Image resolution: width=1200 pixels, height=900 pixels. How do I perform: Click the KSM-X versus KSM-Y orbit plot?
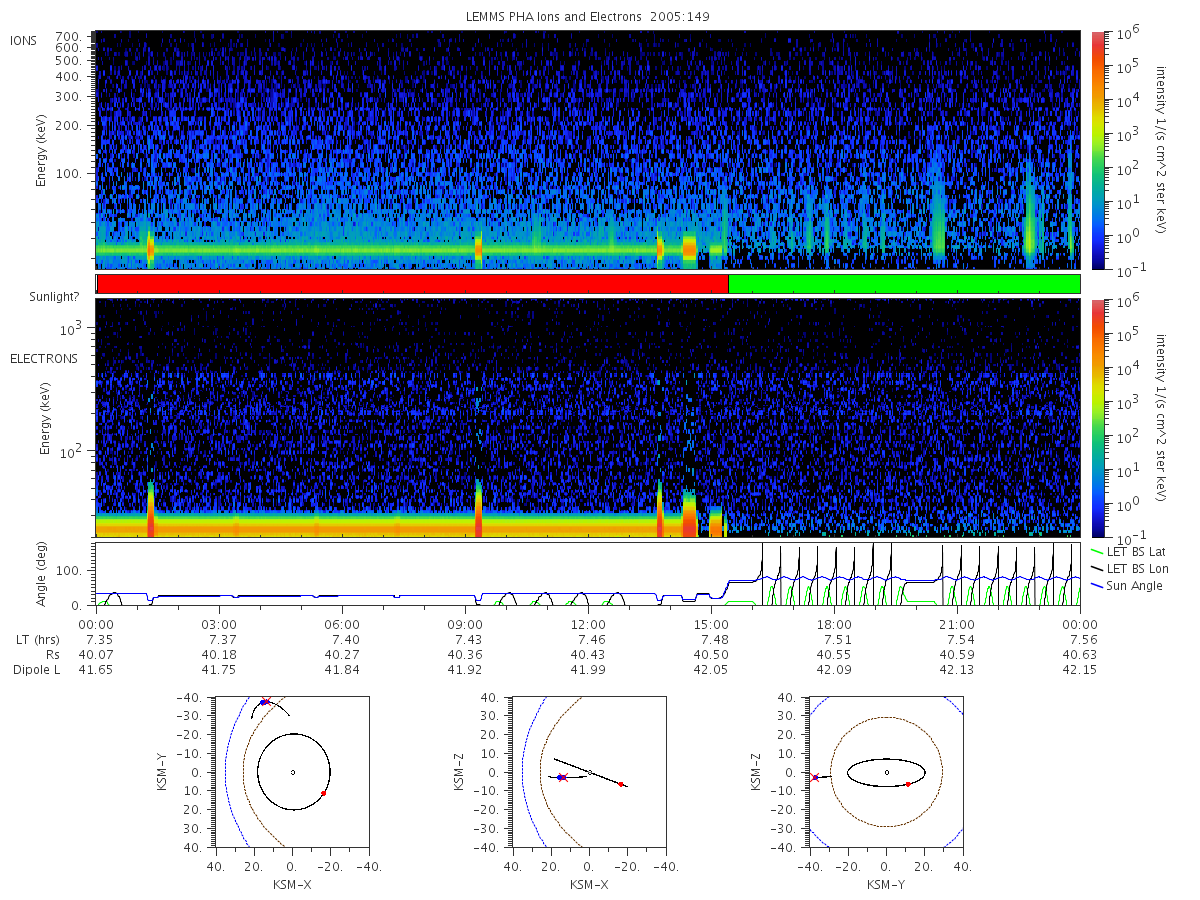tap(292, 772)
